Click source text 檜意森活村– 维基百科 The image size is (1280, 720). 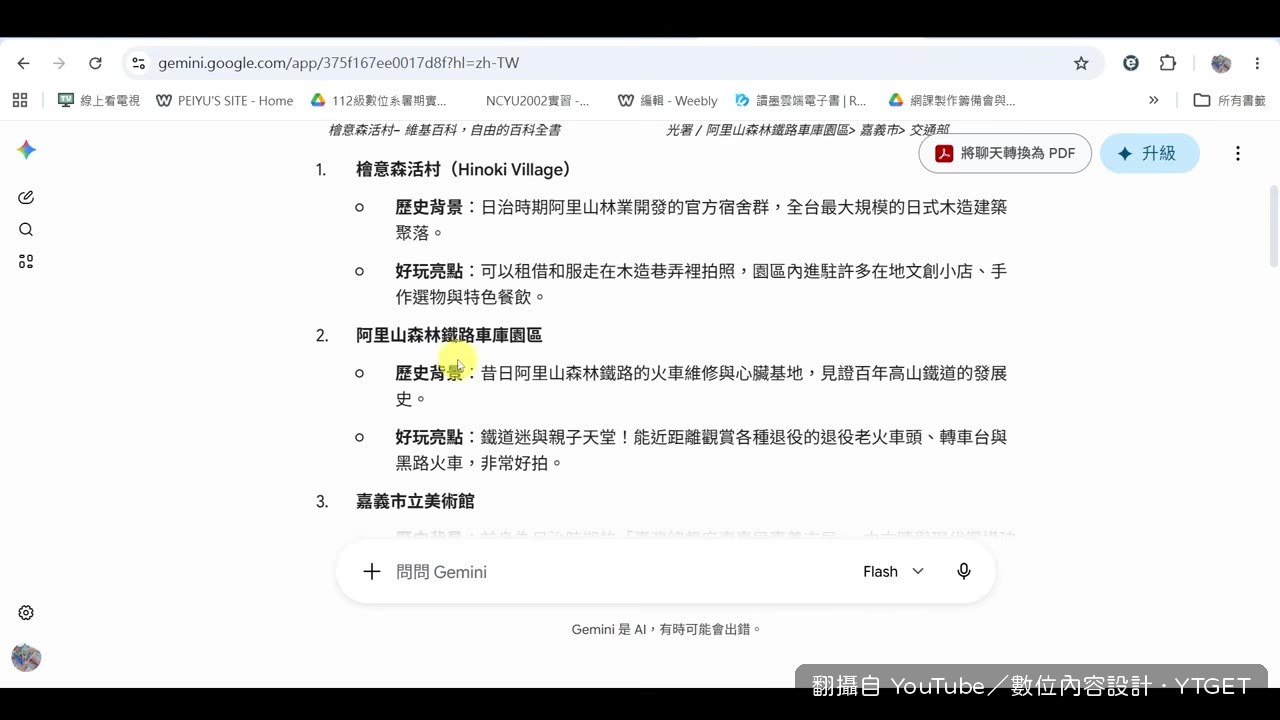(x=444, y=130)
